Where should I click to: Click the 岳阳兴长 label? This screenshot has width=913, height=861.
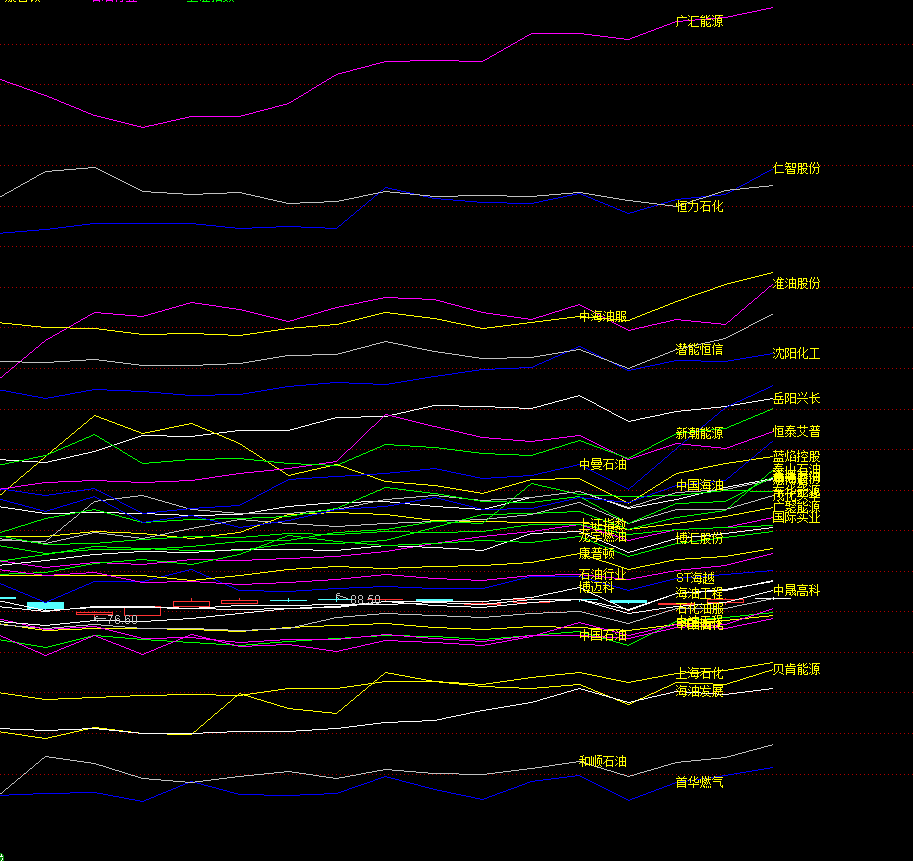(796, 398)
